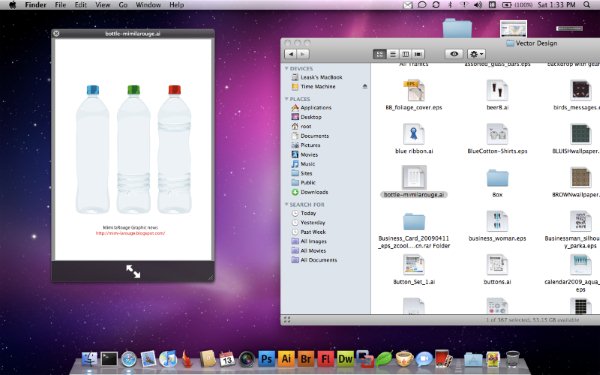The image size is (600, 375).
Task: Collapse the DEVICES sidebar section
Action: [286, 68]
